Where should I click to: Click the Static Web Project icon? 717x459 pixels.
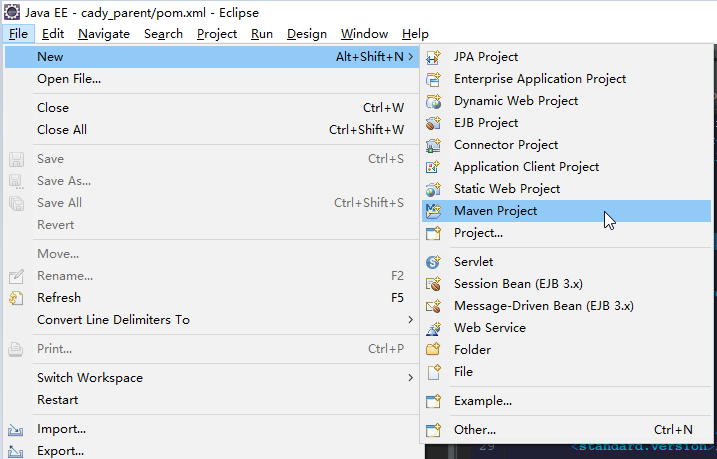click(433, 189)
